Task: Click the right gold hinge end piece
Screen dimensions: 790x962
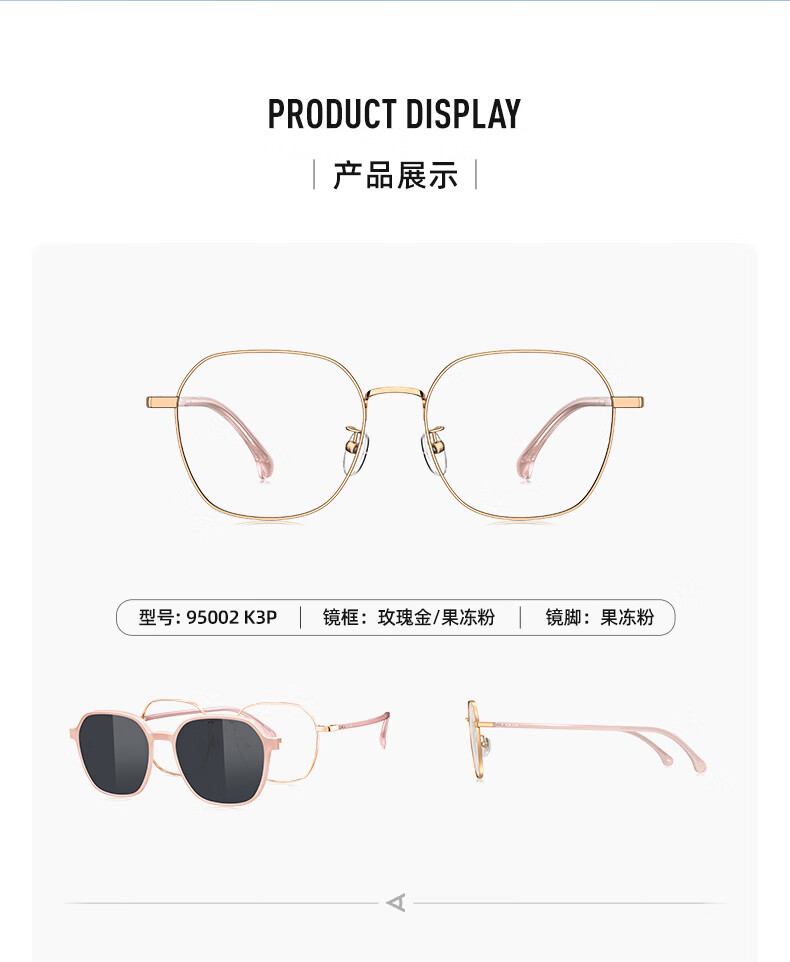Action: tap(627, 402)
